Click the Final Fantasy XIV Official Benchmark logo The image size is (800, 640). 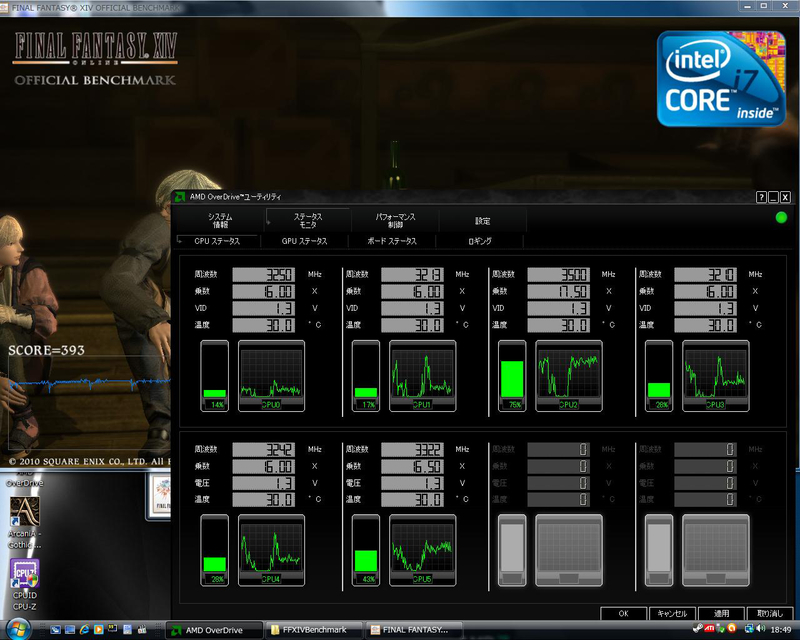click(x=95, y=59)
